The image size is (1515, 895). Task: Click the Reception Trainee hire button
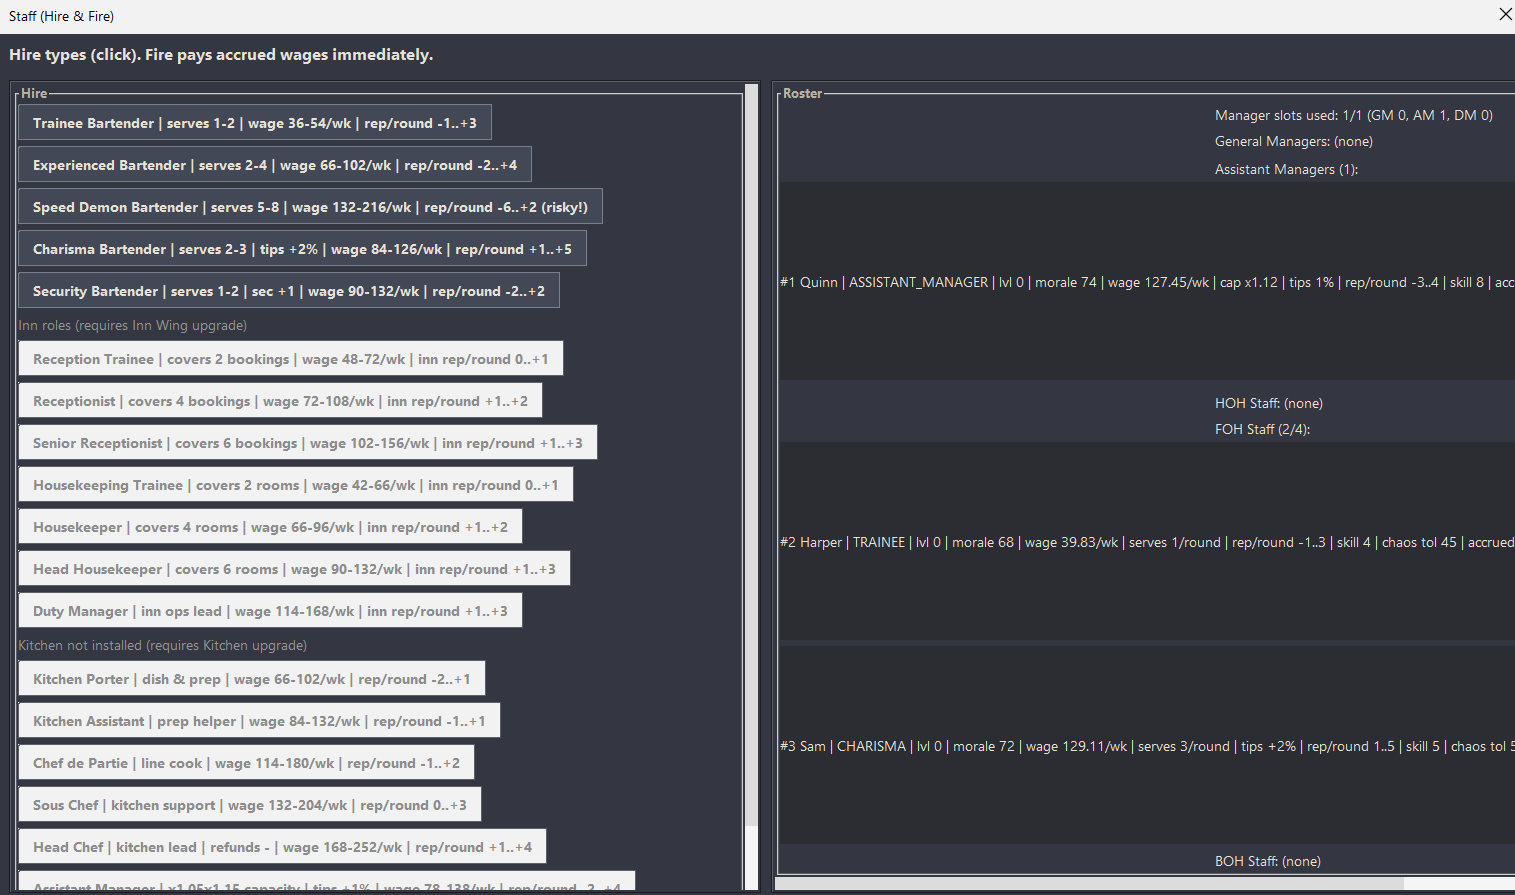click(290, 359)
